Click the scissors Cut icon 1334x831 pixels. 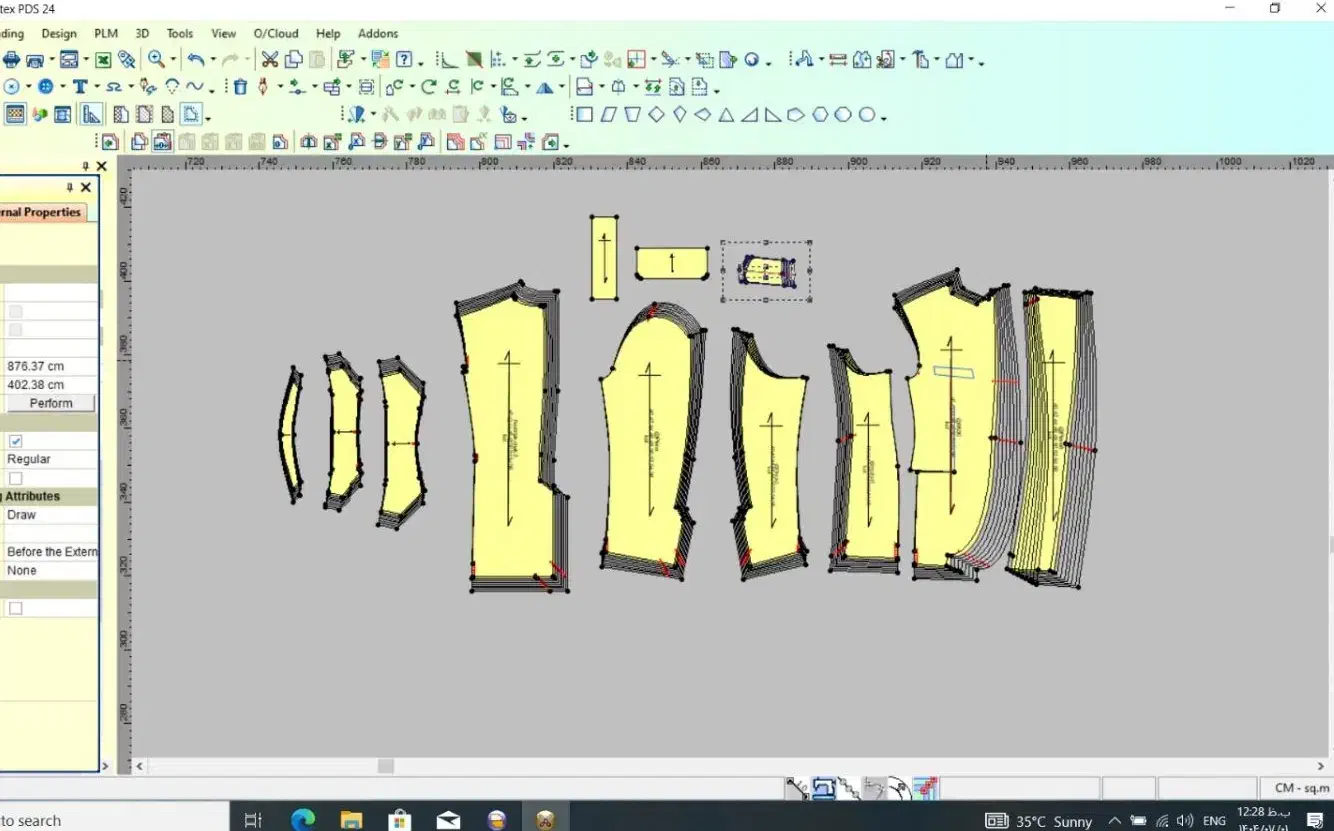point(270,60)
